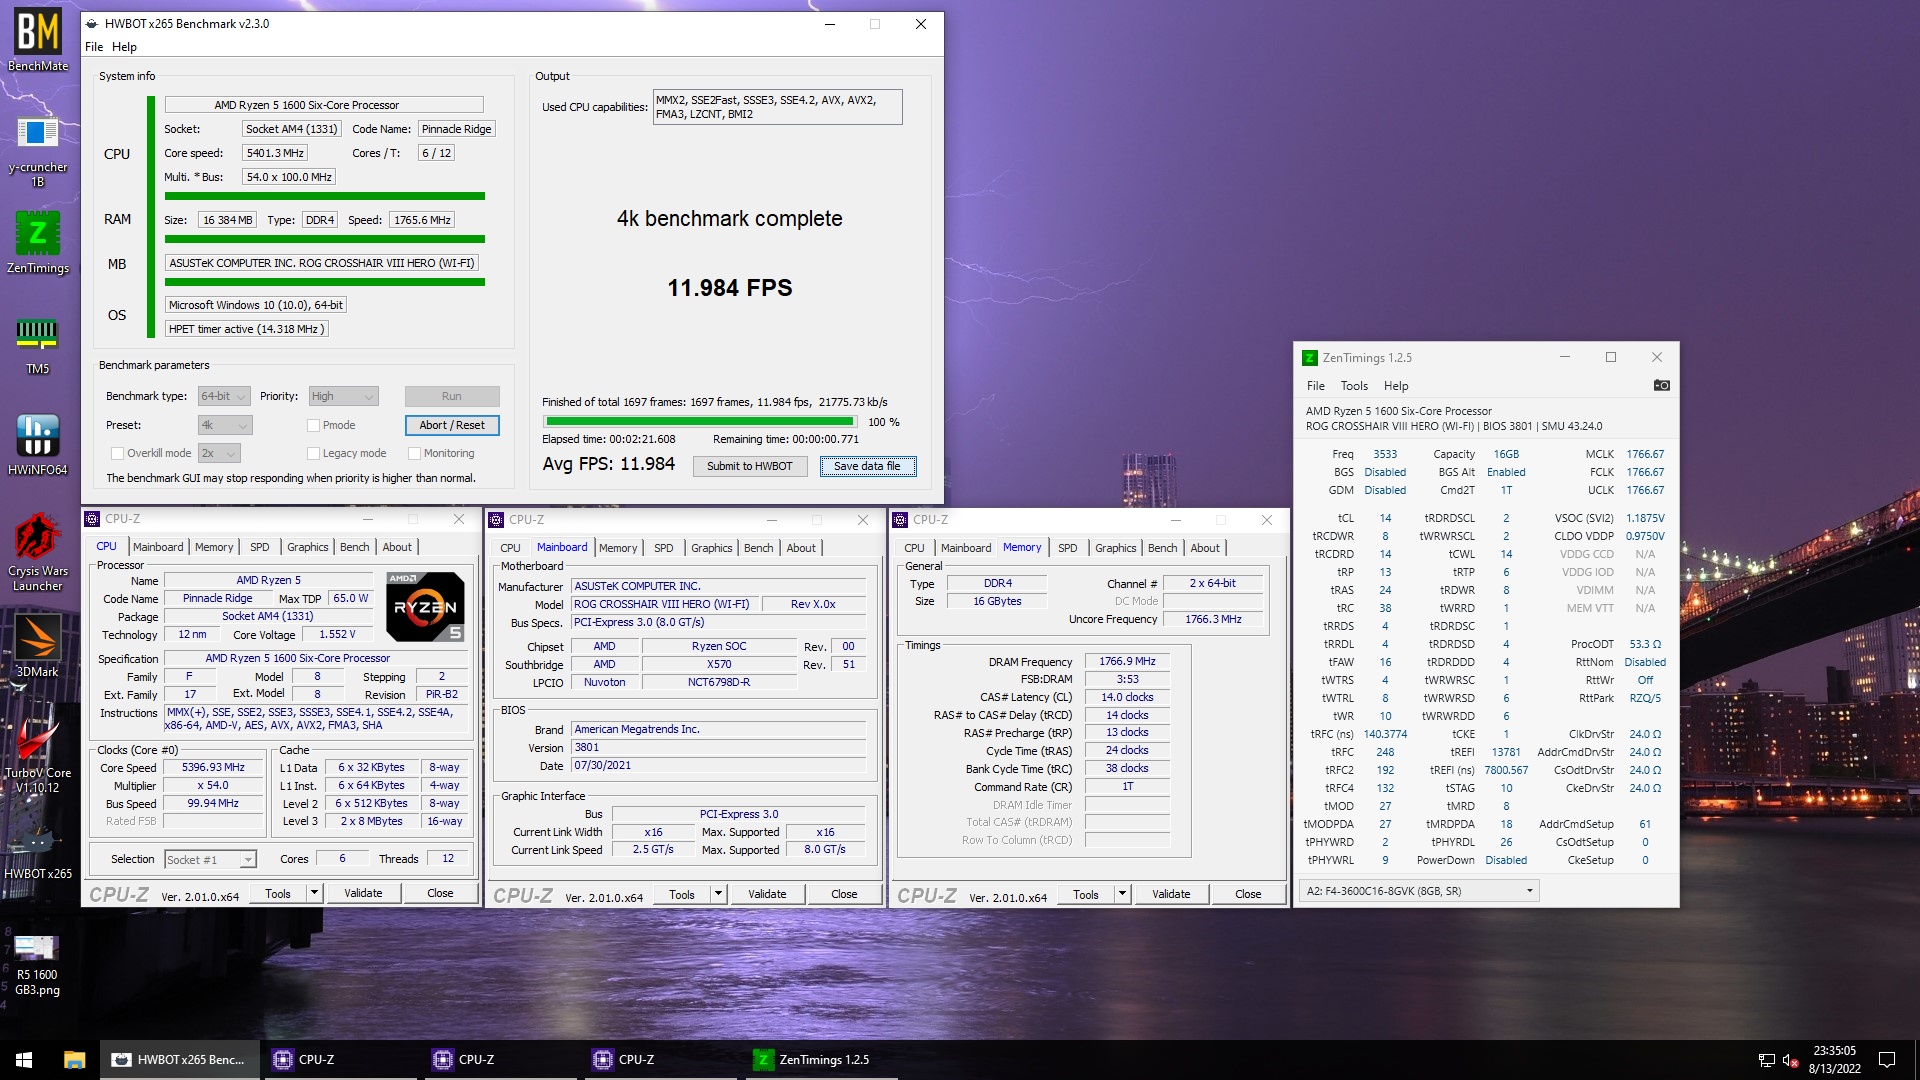Open the 3DMark desktop shortcut

tap(38, 646)
